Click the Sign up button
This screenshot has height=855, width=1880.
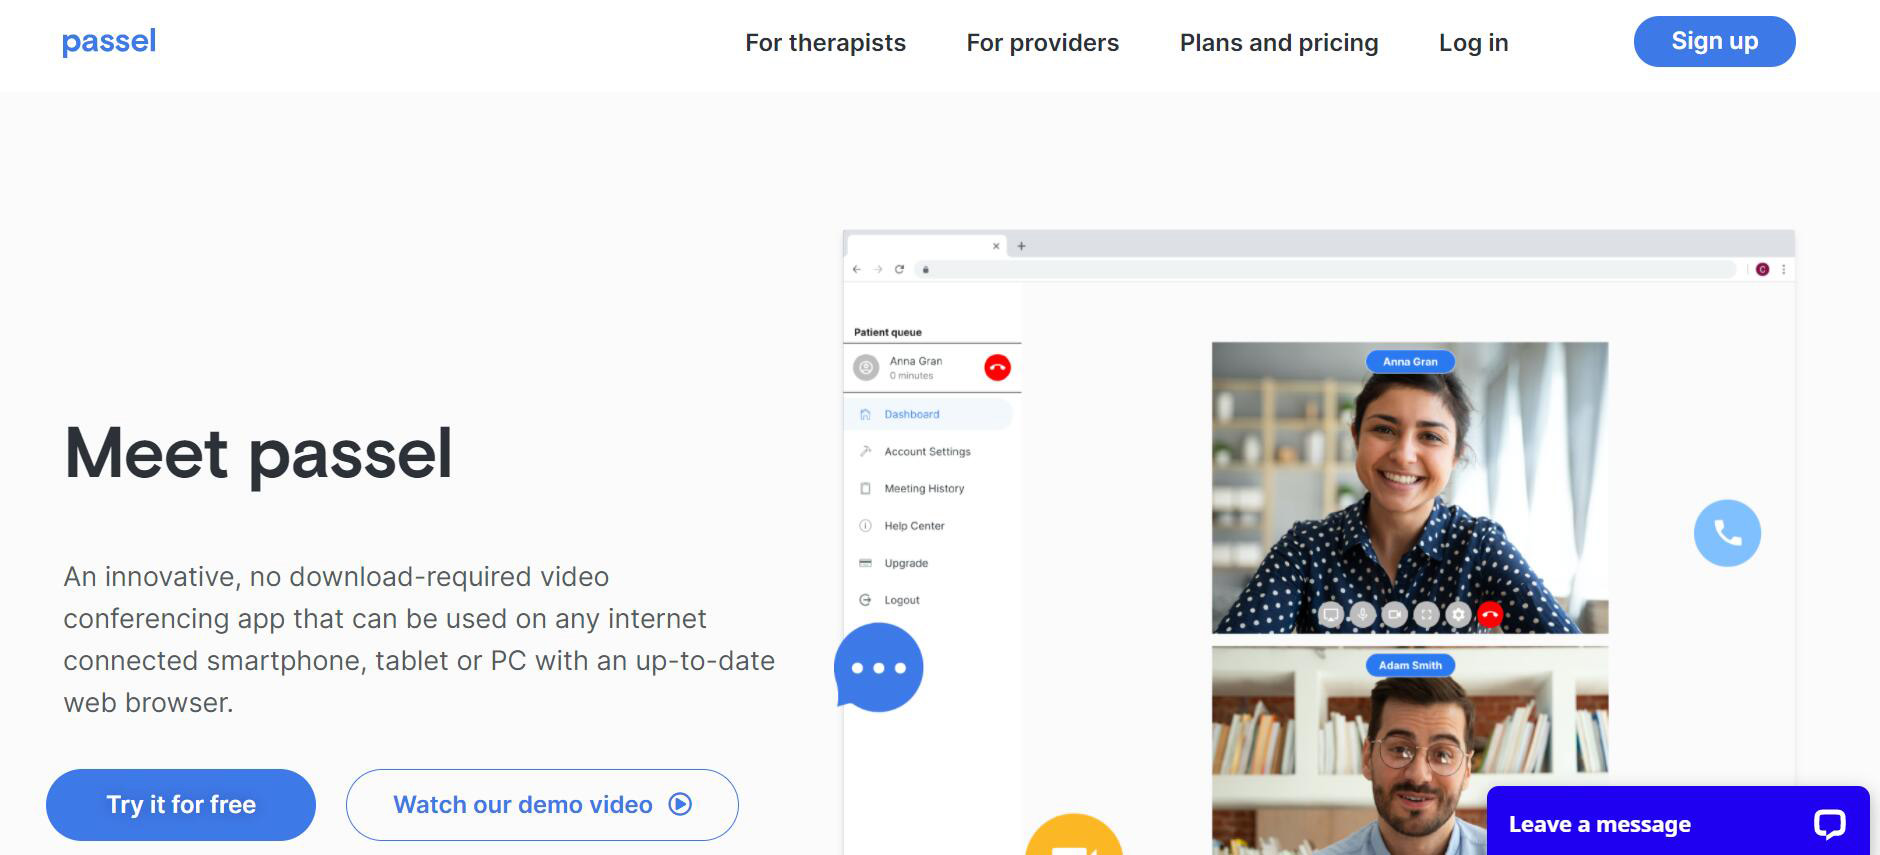pyautogui.click(x=1714, y=41)
